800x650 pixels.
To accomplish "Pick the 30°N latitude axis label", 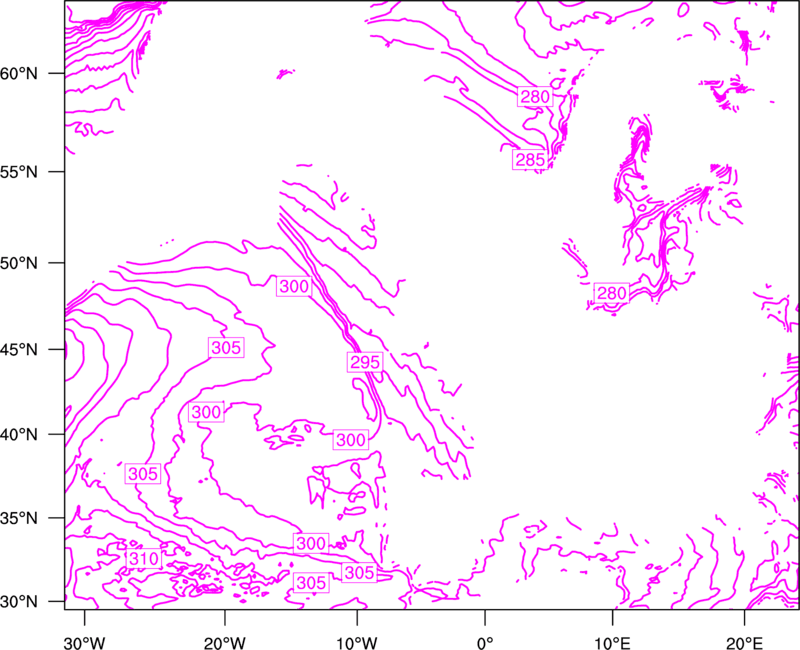I will click(x=19, y=602).
